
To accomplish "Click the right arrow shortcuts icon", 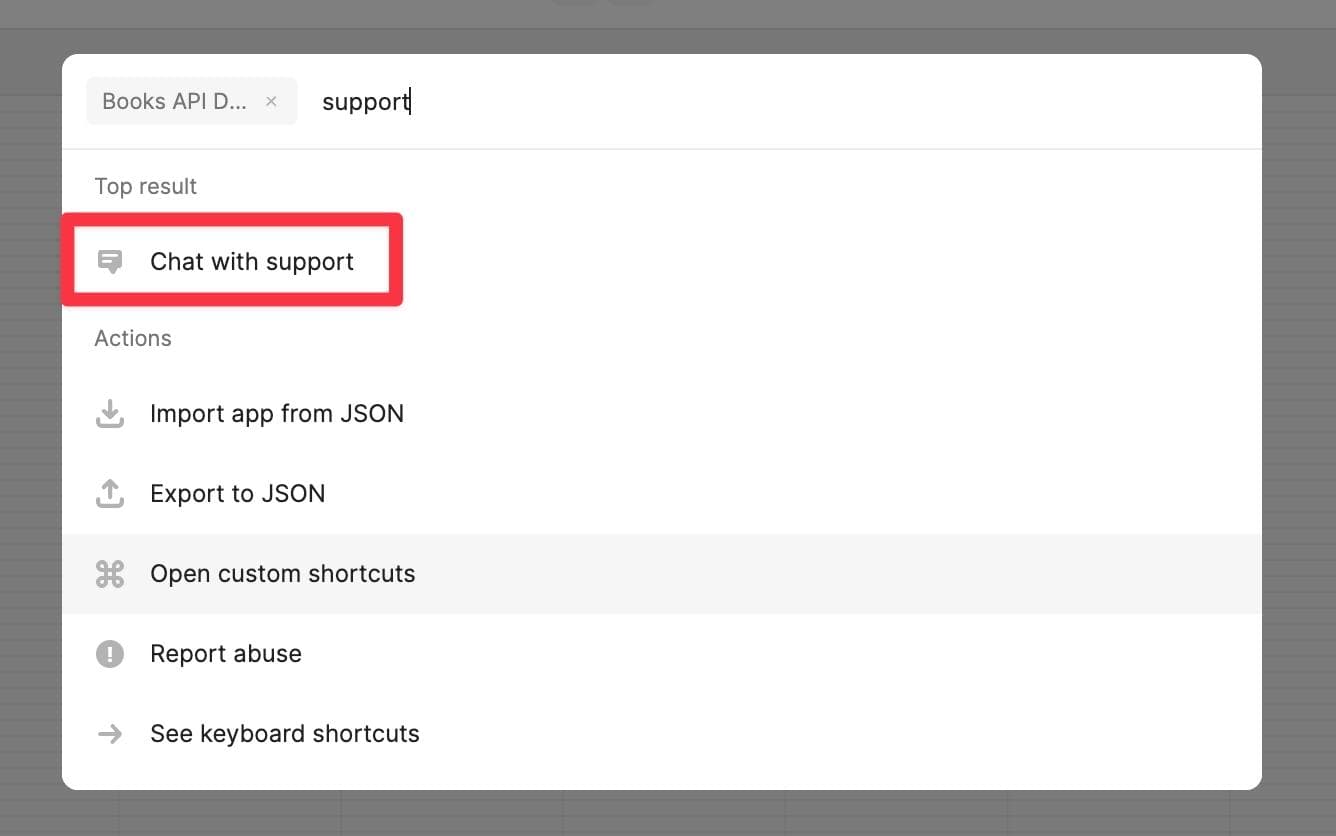I will [110, 734].
